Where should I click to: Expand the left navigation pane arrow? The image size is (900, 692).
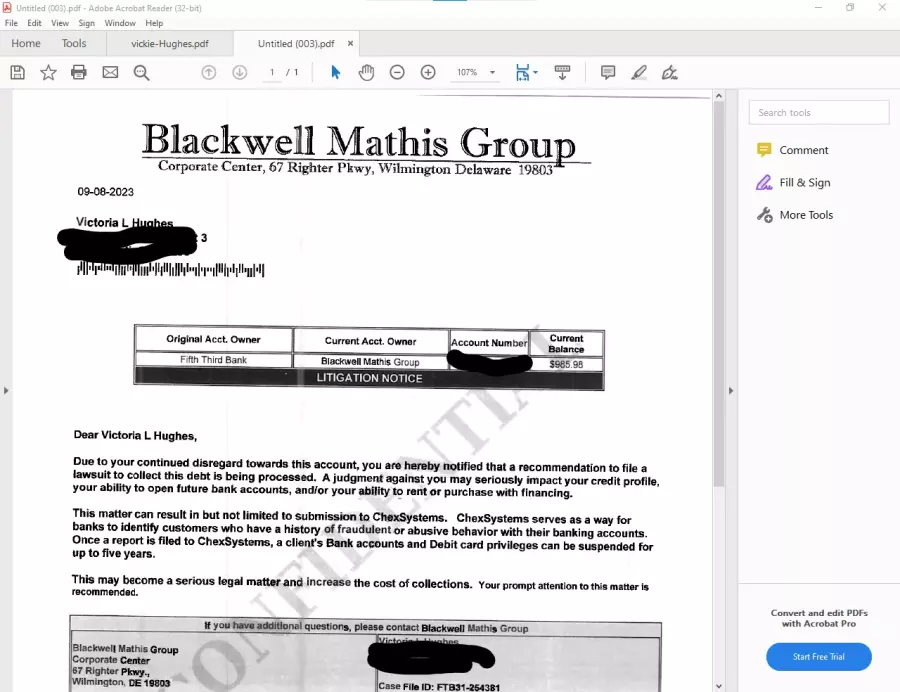[6, 391]
